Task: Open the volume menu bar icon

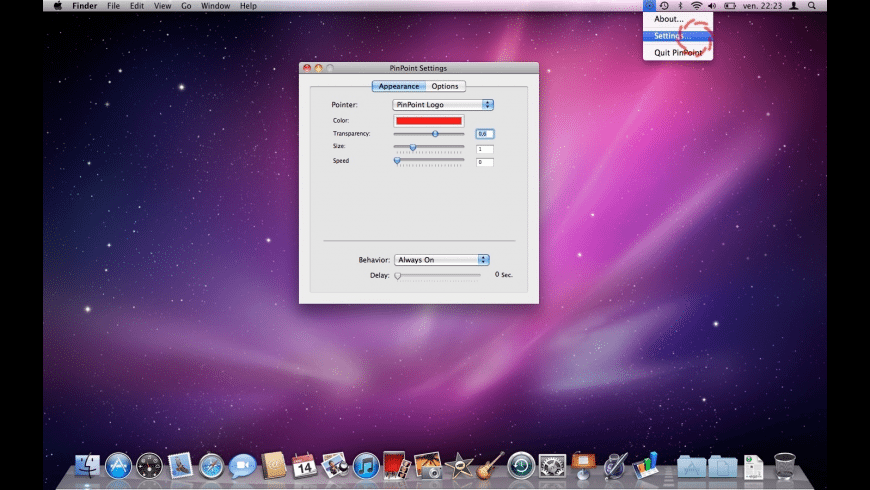Action: 712,6
